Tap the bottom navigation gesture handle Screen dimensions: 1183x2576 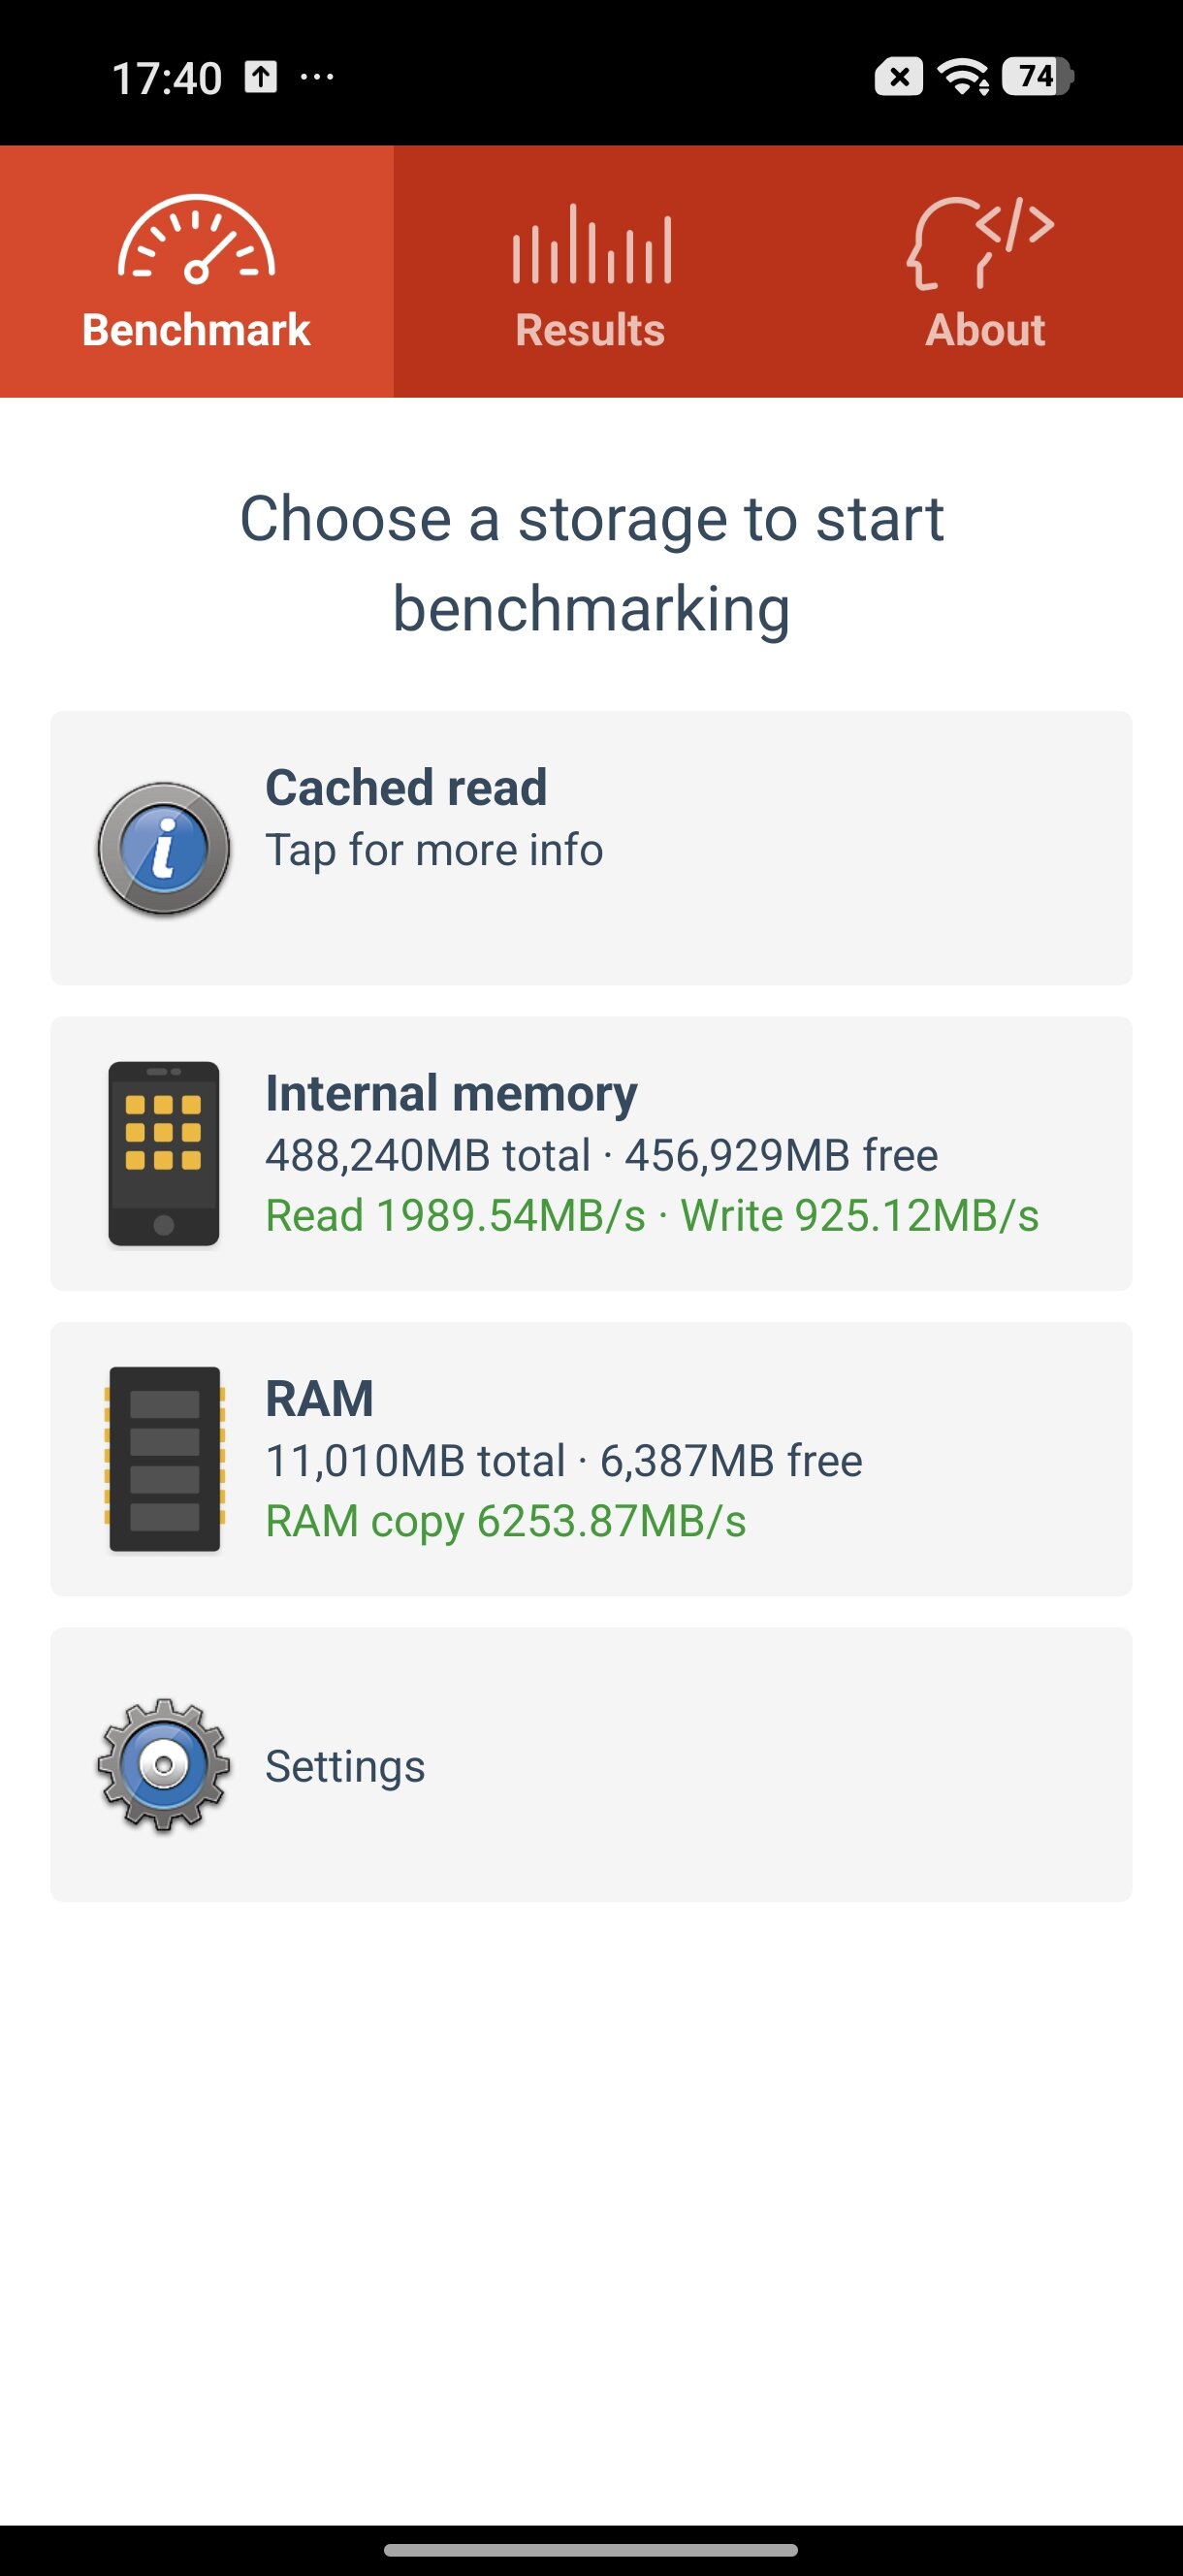click(591, 2549)
